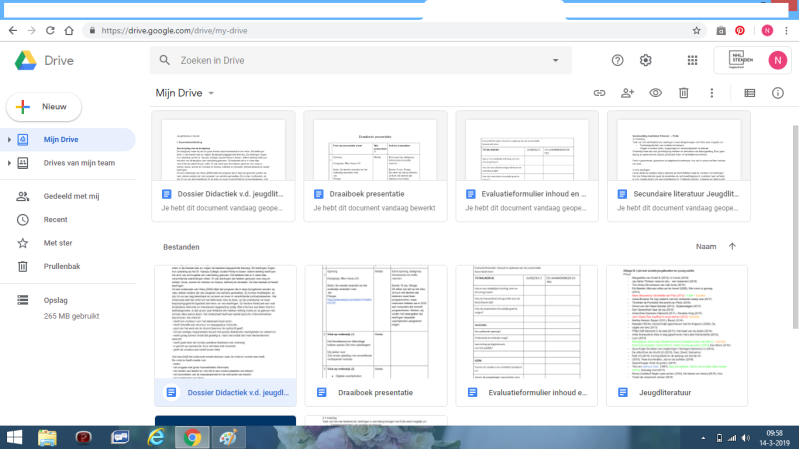The width and height of the screenshot is (799, 449).
Task: Show file details info panel
Action: (778, 93)
